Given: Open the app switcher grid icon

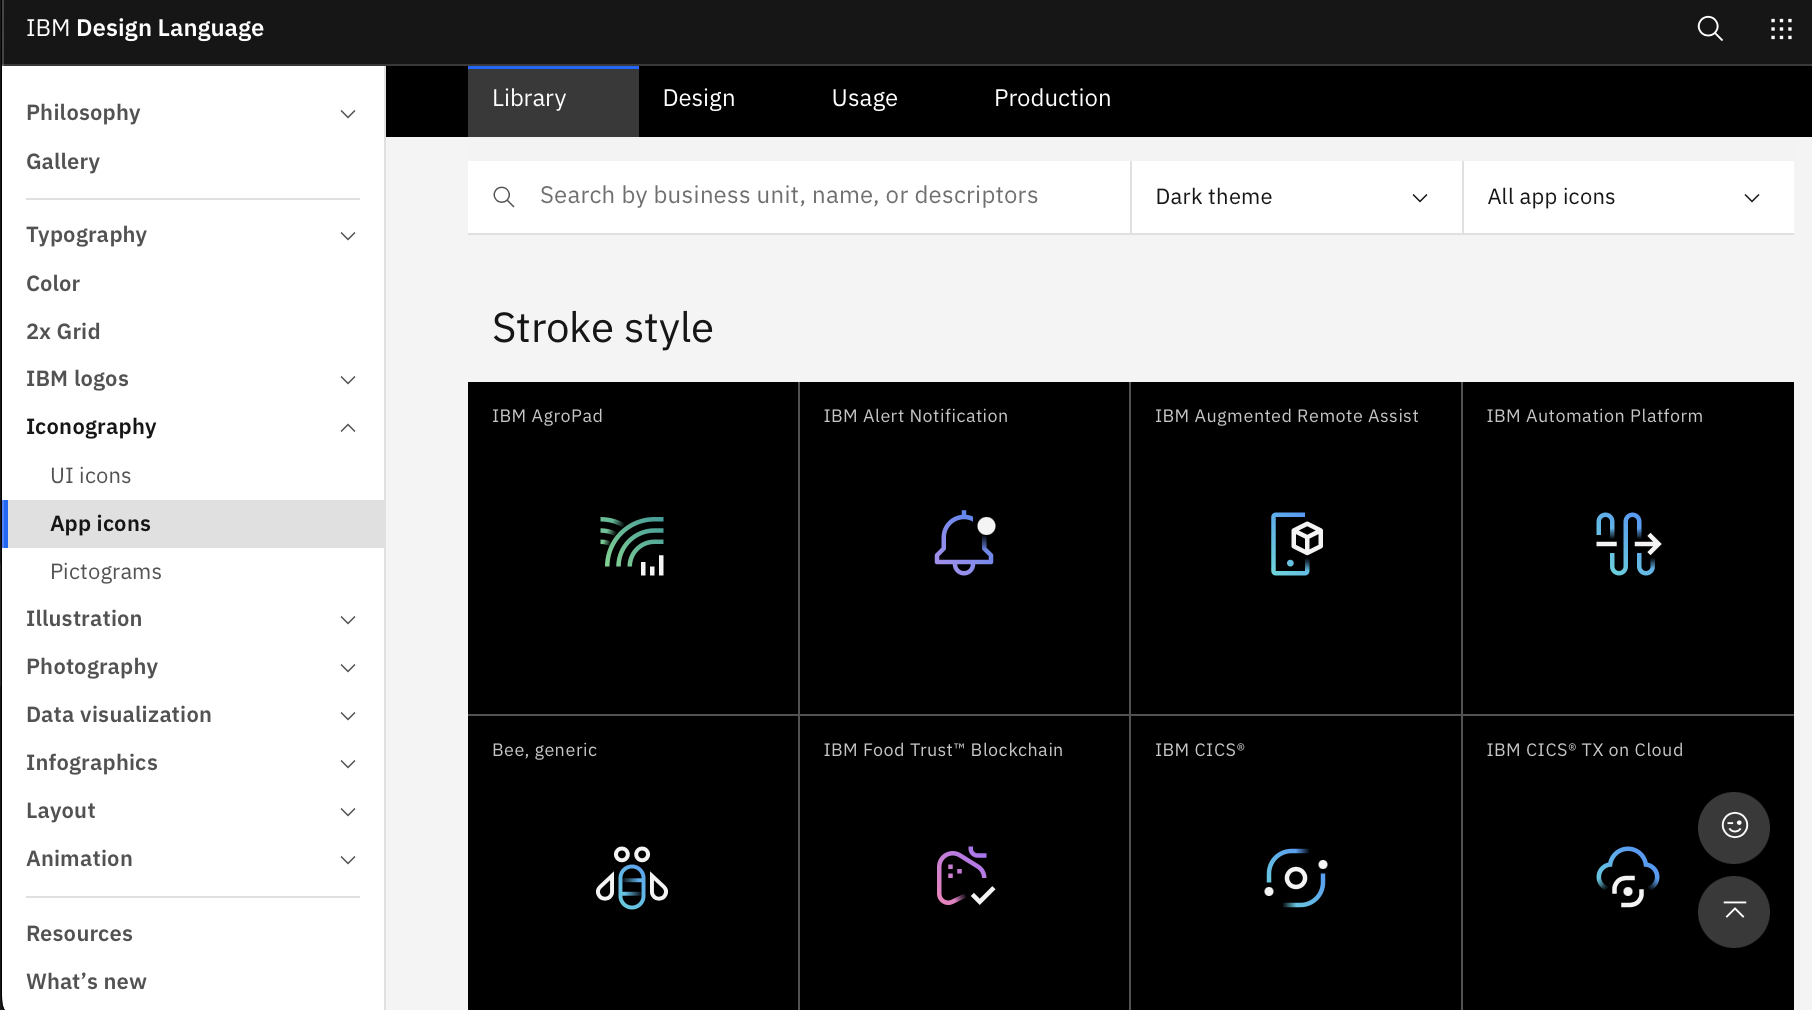Looking at the screenshot, I should 1782,29.
